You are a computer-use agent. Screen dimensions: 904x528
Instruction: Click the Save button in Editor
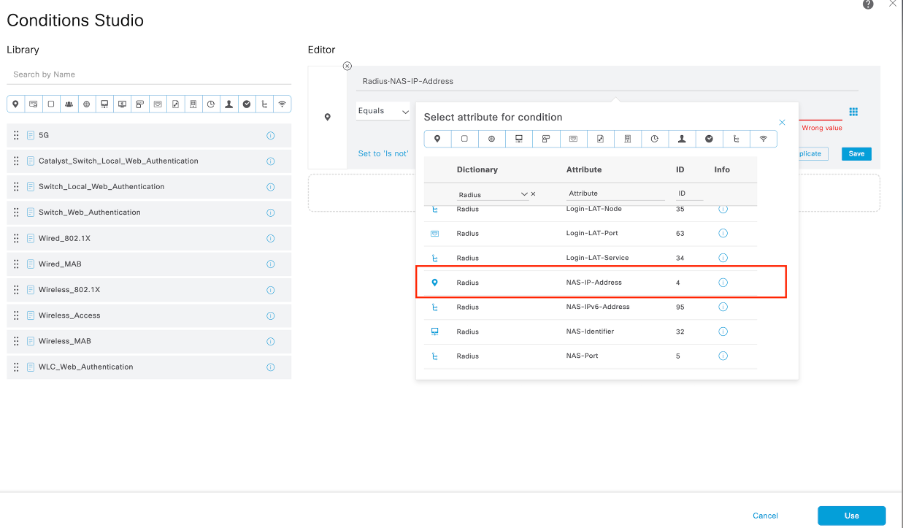855,153
